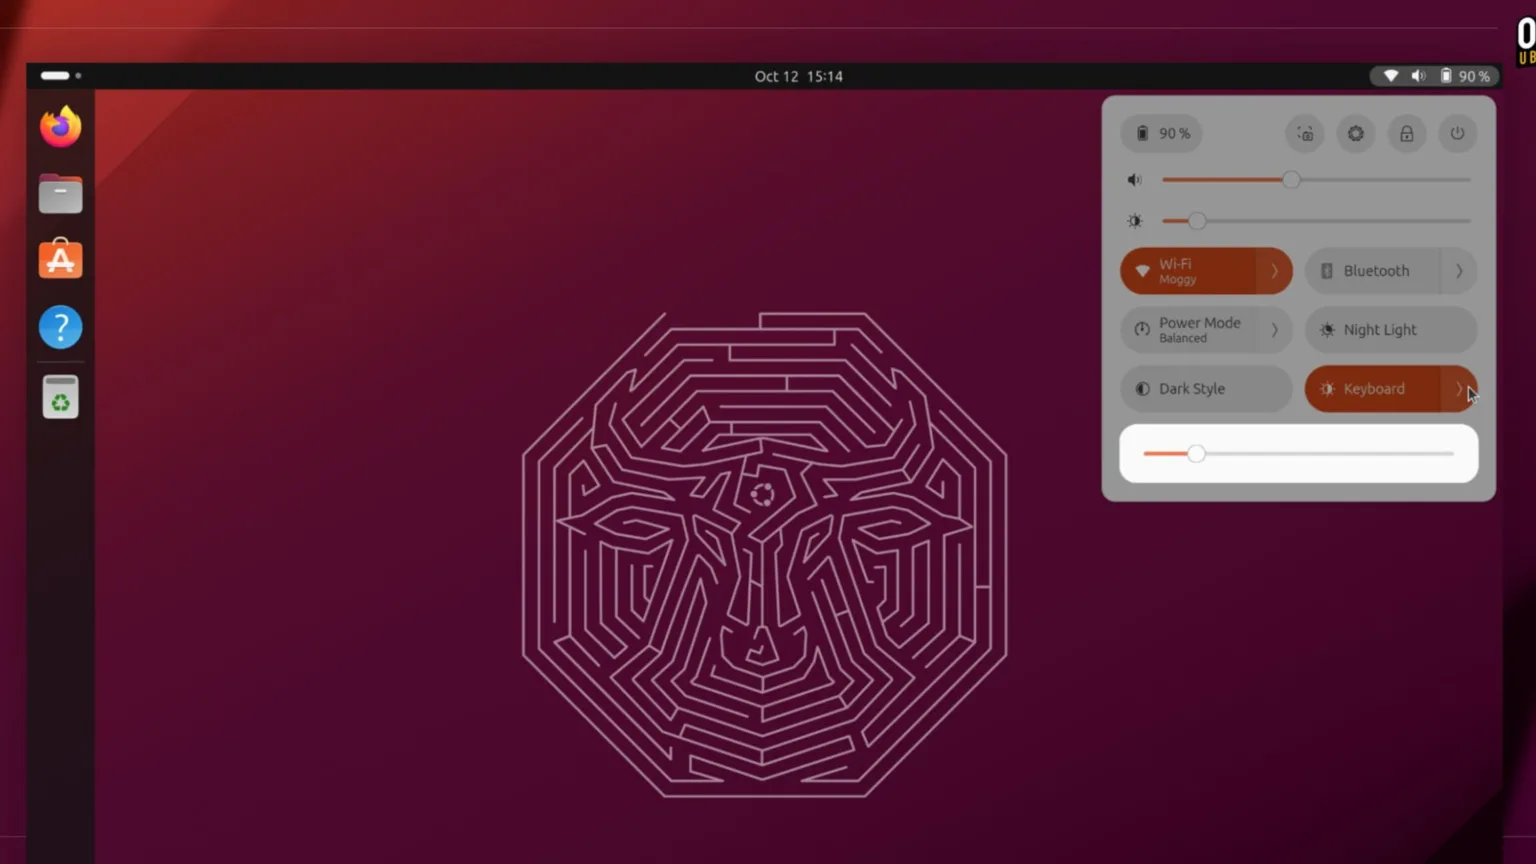Expand the Power Mode options
The width and height of the screenshot is (1536, 864).
(x=1274, y=330)
